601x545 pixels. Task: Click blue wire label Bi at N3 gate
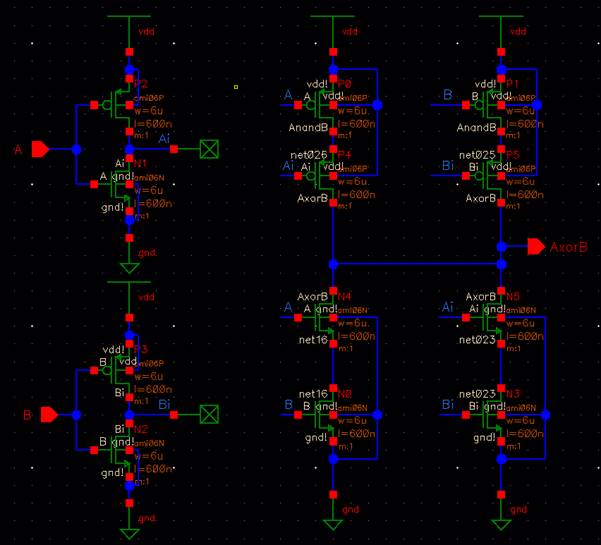coord(448,404)
